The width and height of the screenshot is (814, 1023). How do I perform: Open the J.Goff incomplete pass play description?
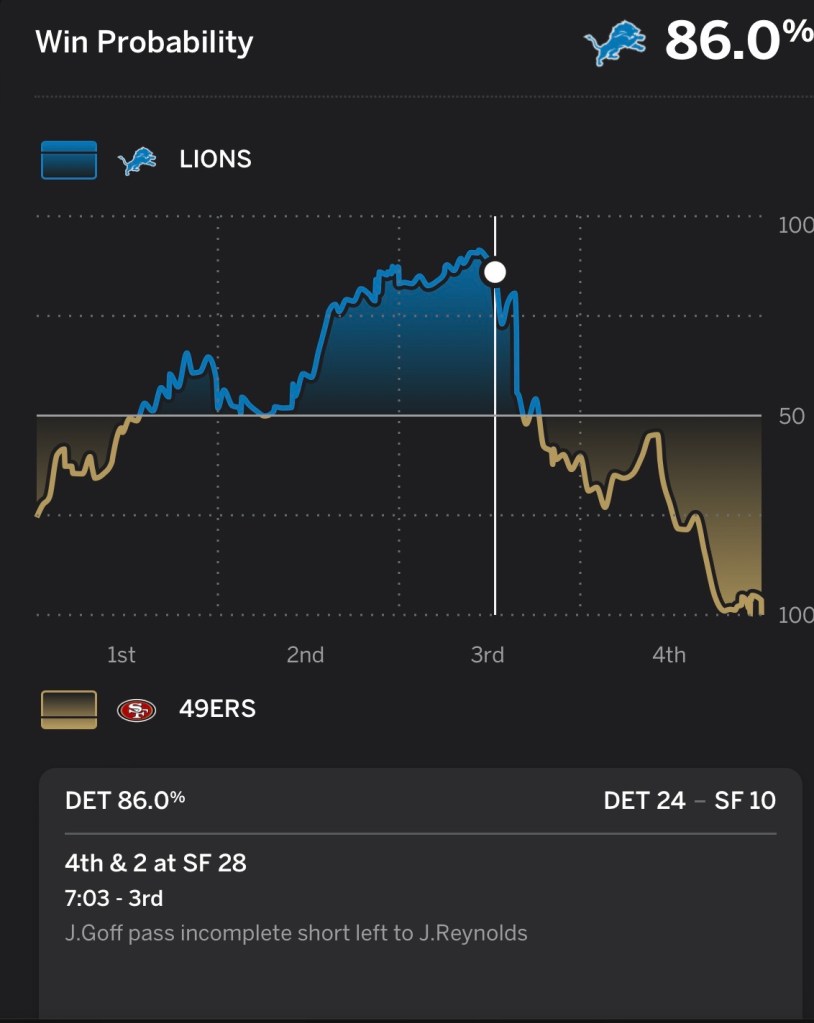[296, 934]
